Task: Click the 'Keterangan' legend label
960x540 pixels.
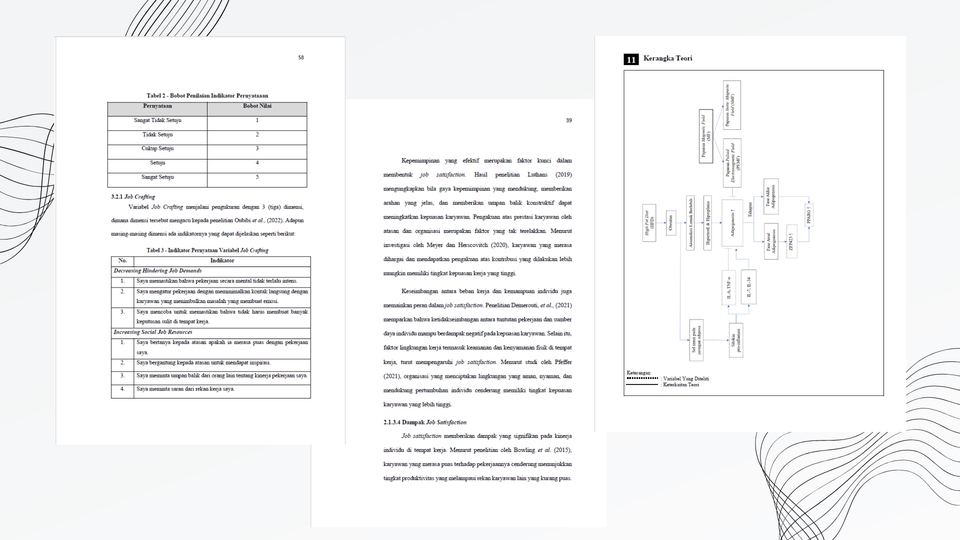Action: pos(639,373)
